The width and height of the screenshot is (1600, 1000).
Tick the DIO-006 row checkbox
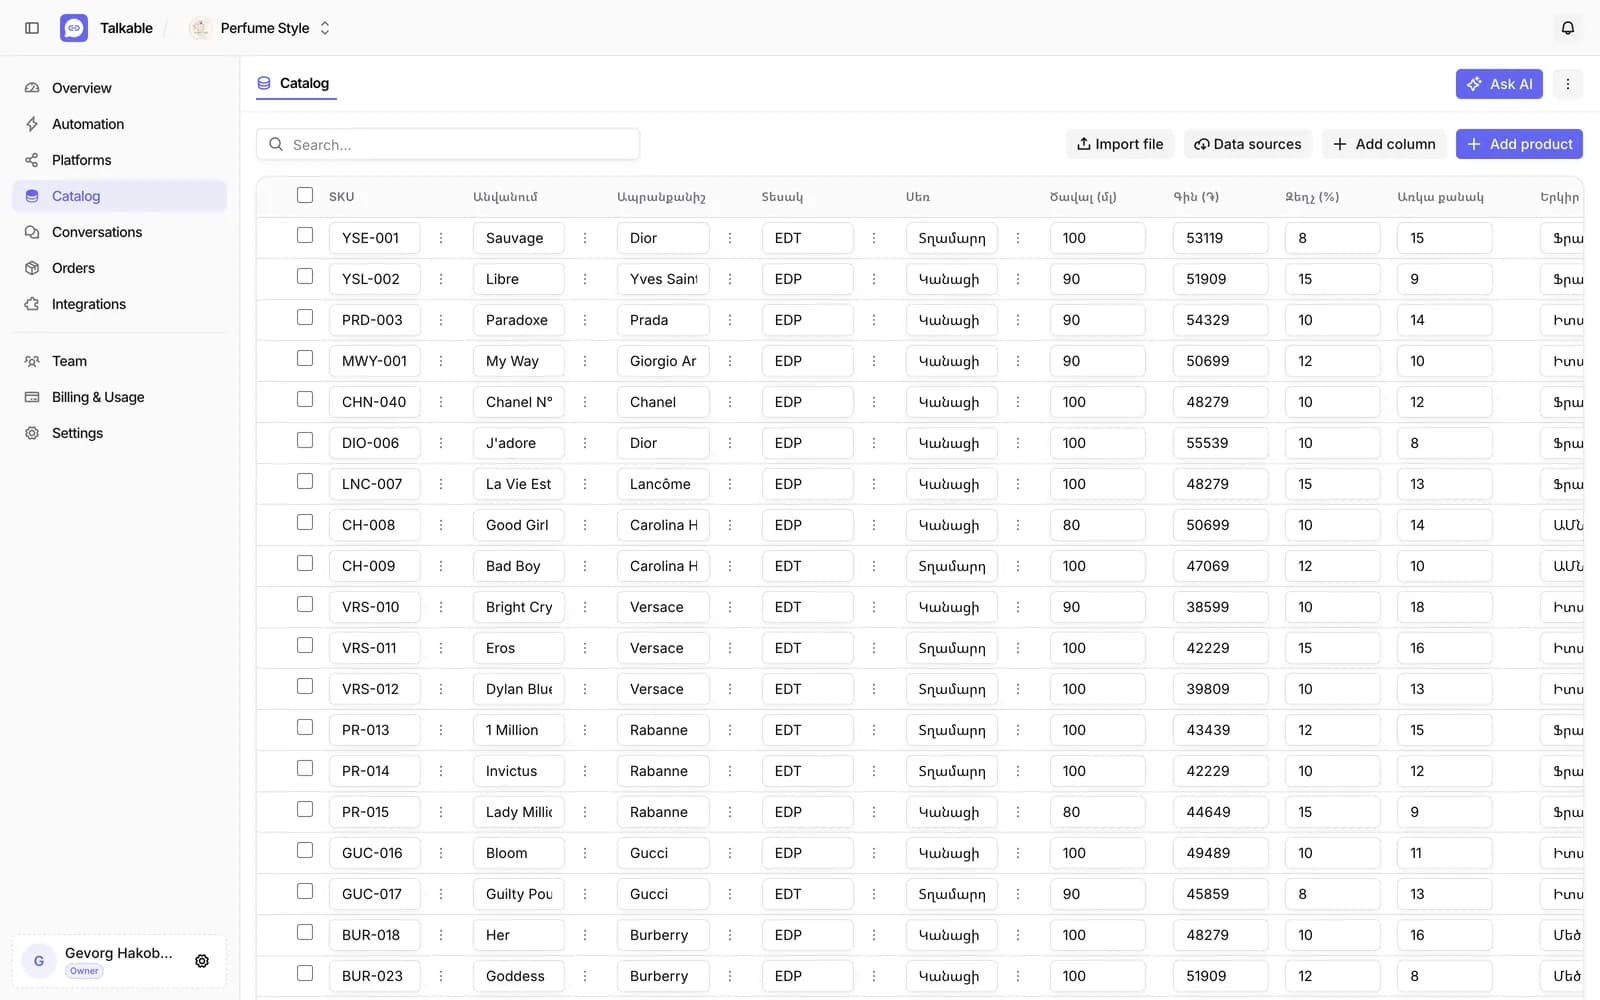[x=305, y=440]
